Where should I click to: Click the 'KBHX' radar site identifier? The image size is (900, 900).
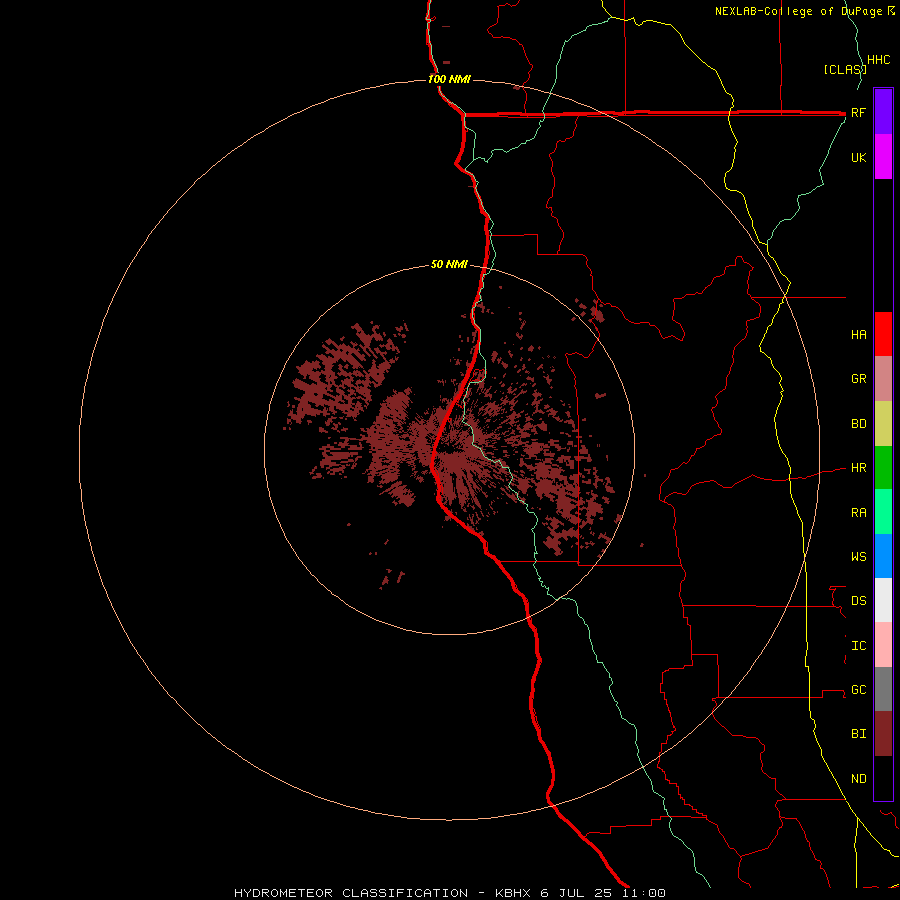coord(513,893)
